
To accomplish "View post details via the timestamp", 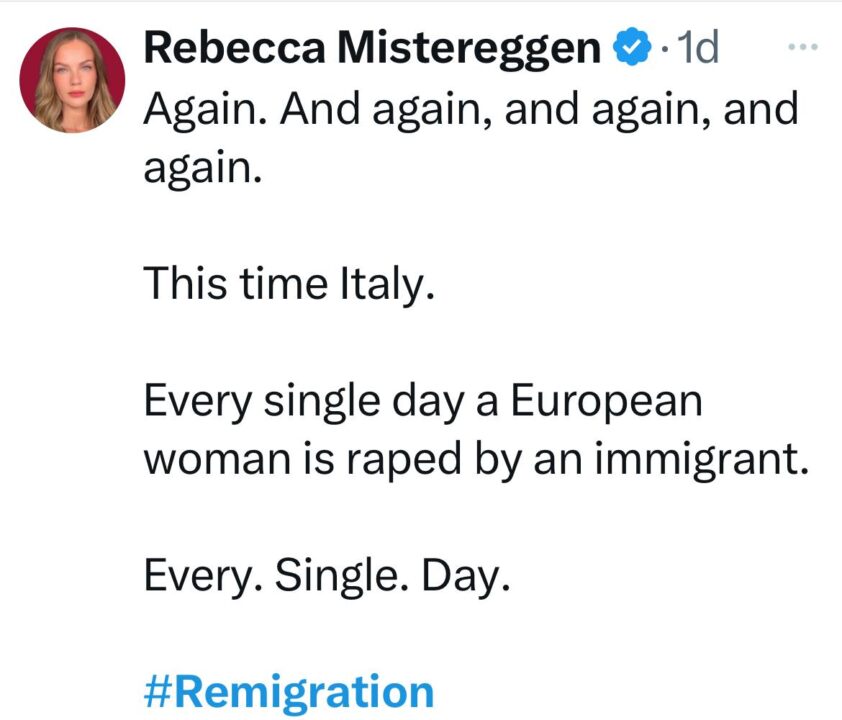I will coord(696,48).
